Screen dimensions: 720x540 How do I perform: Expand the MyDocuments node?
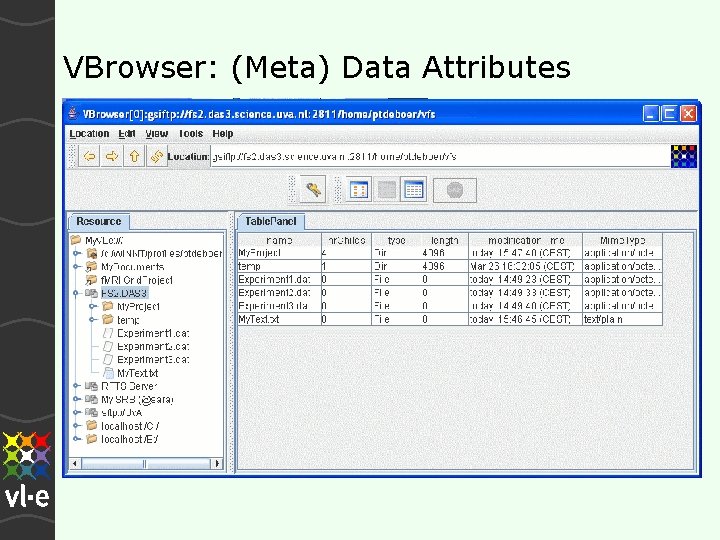(x=77, y=266)
